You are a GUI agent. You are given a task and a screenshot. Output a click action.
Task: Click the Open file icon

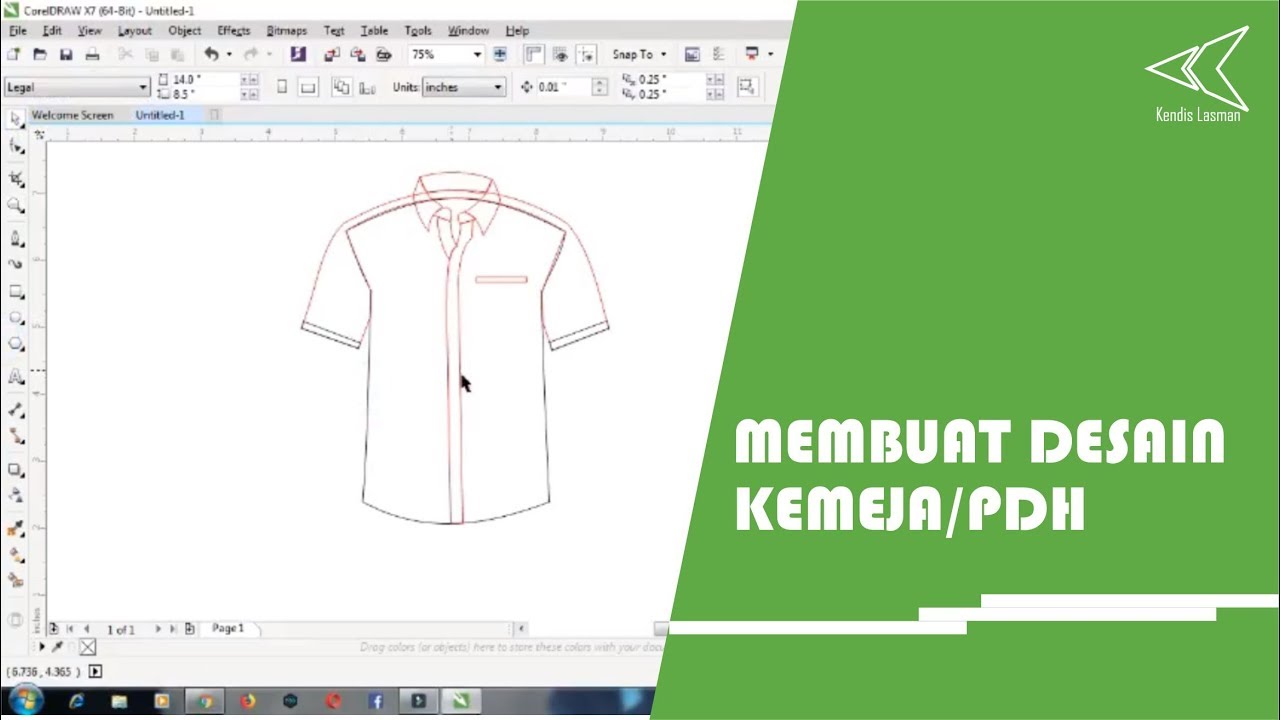40,54
